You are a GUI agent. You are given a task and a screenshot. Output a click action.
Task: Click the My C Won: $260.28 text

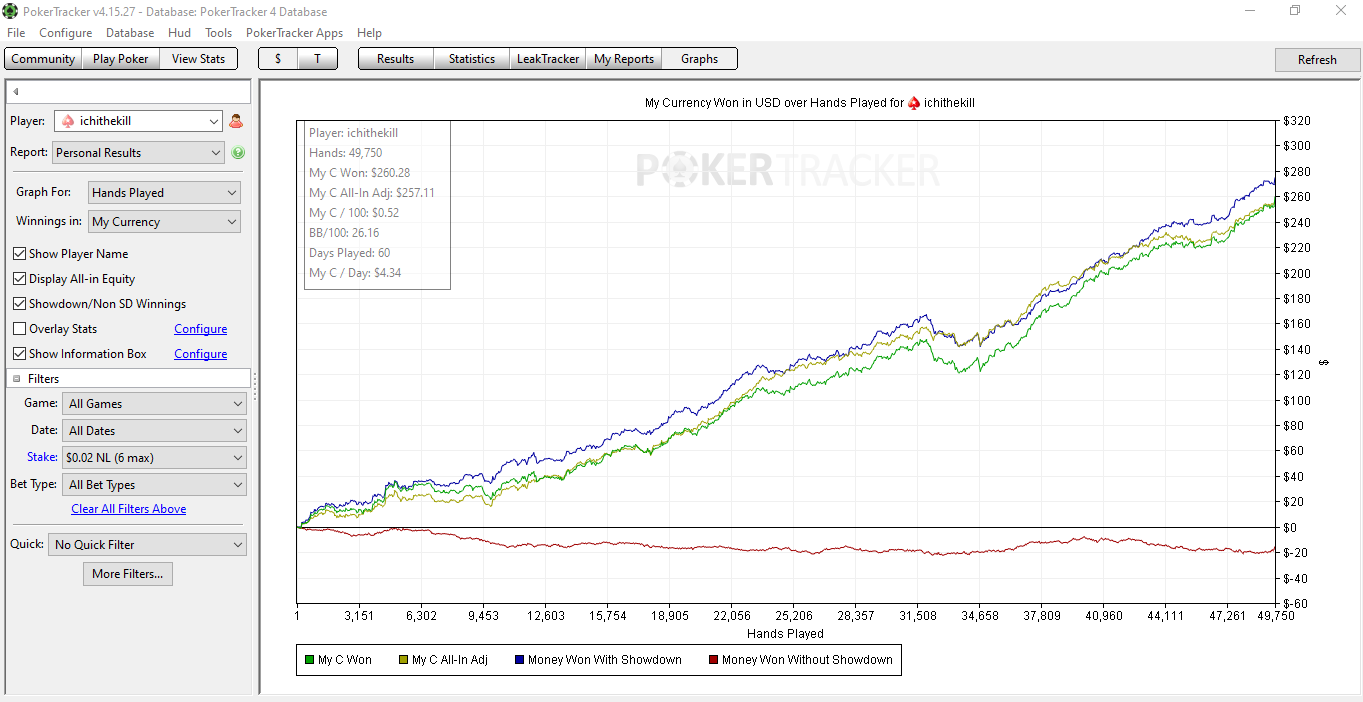click(x=360, y=173)
